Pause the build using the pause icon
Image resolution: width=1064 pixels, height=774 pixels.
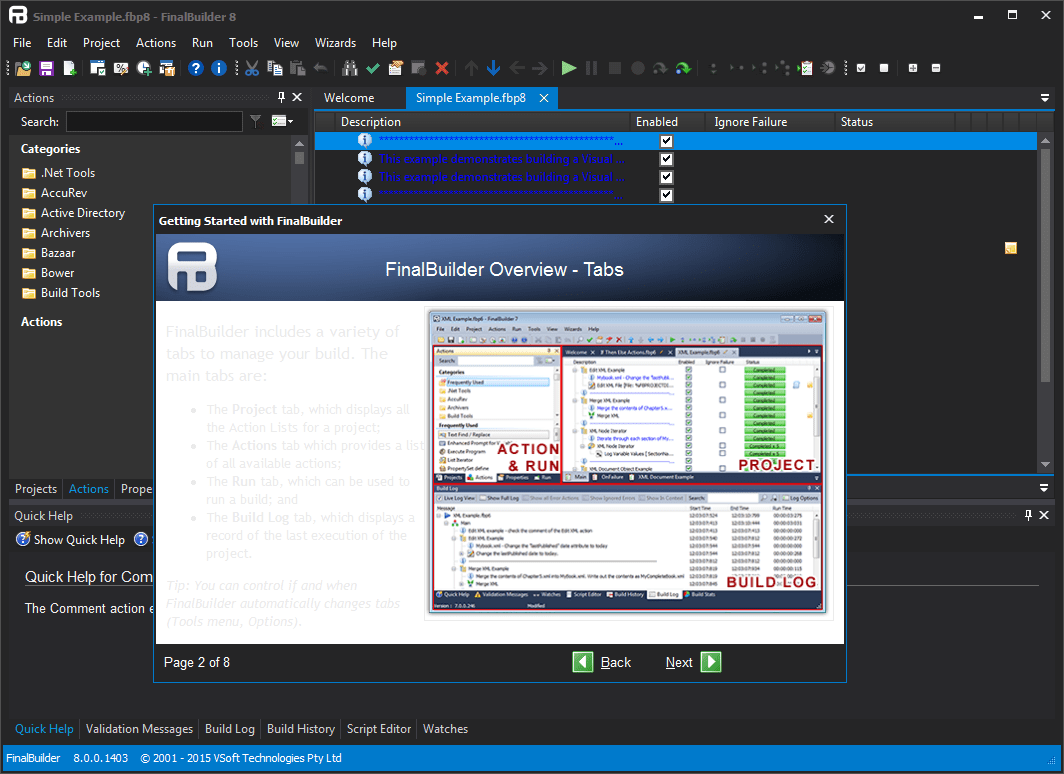click(x=591, y=67)
